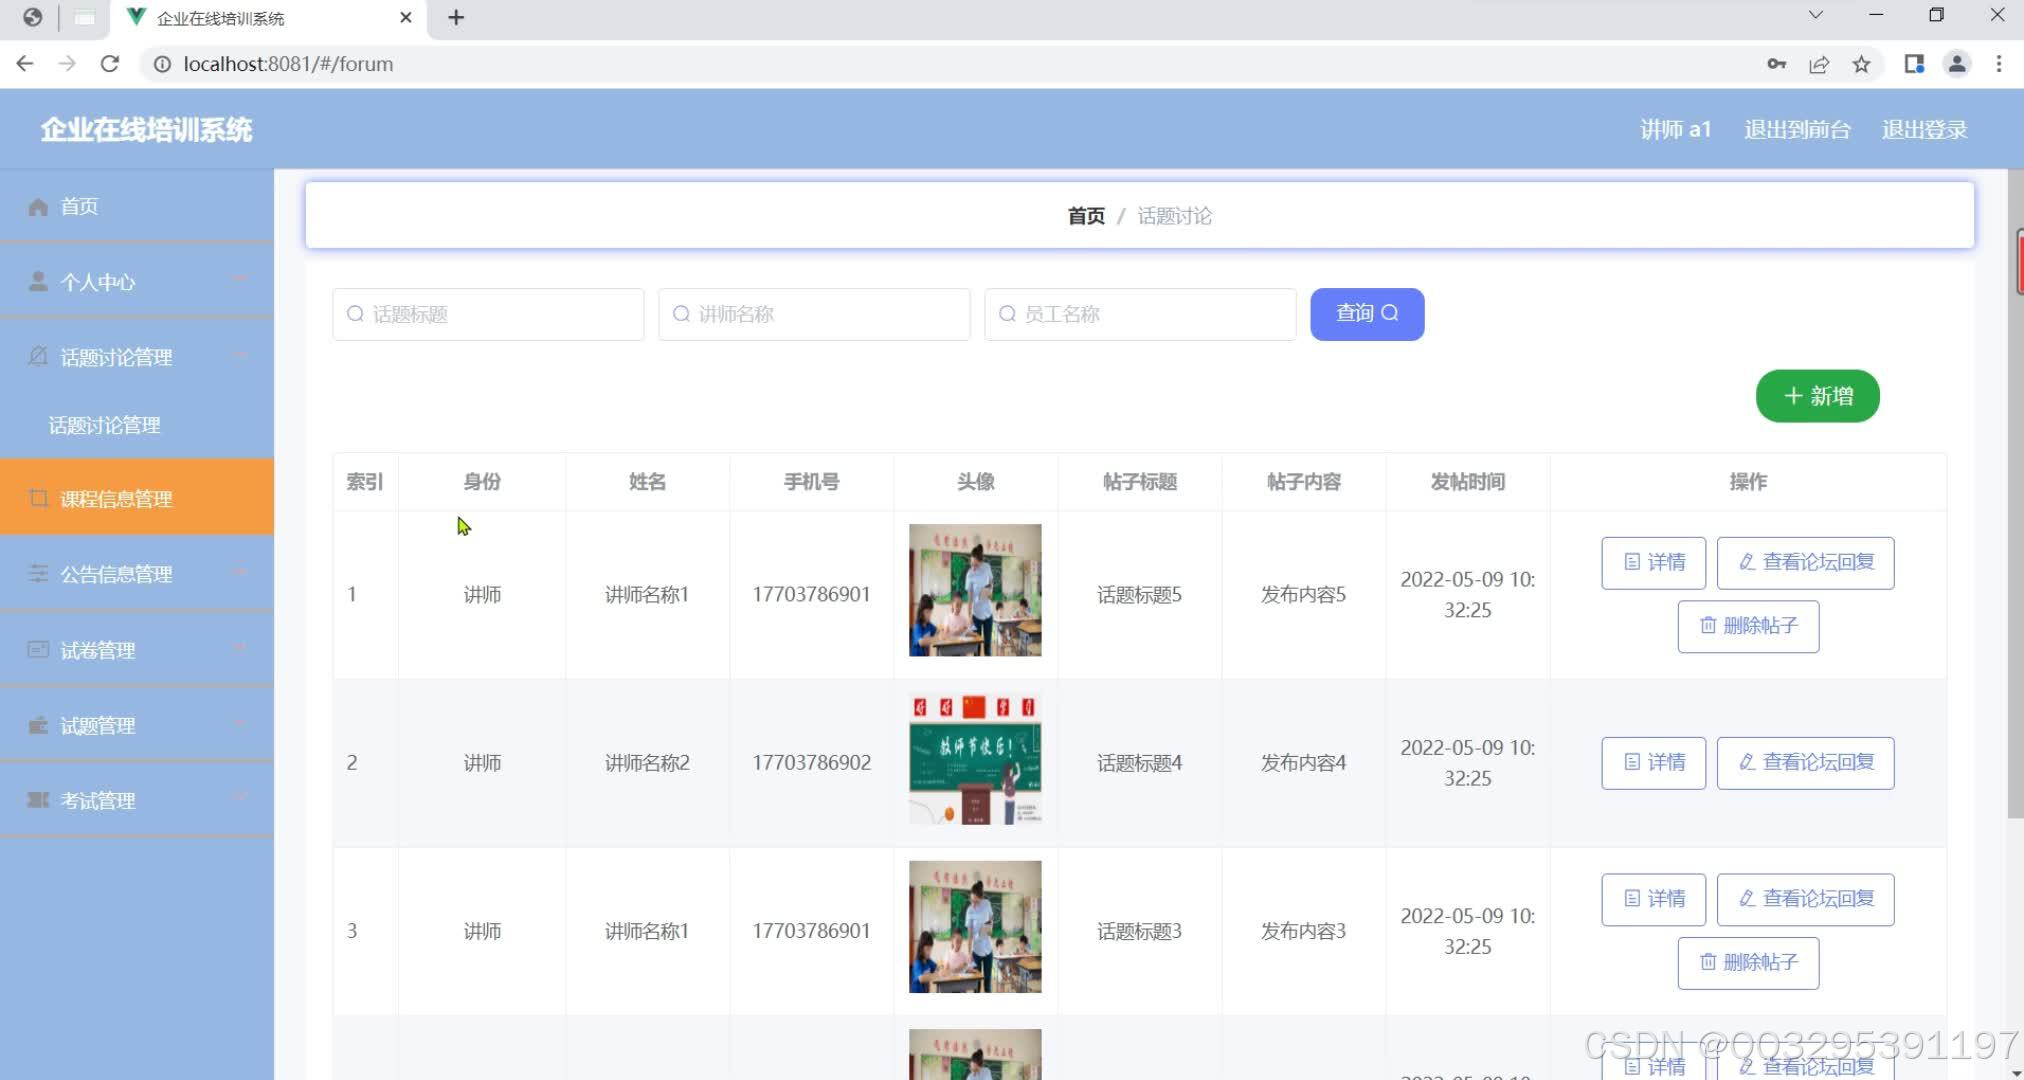Reload the page with the browser refresh icon
The image size is (2024, 1080).
pos(110,64)
